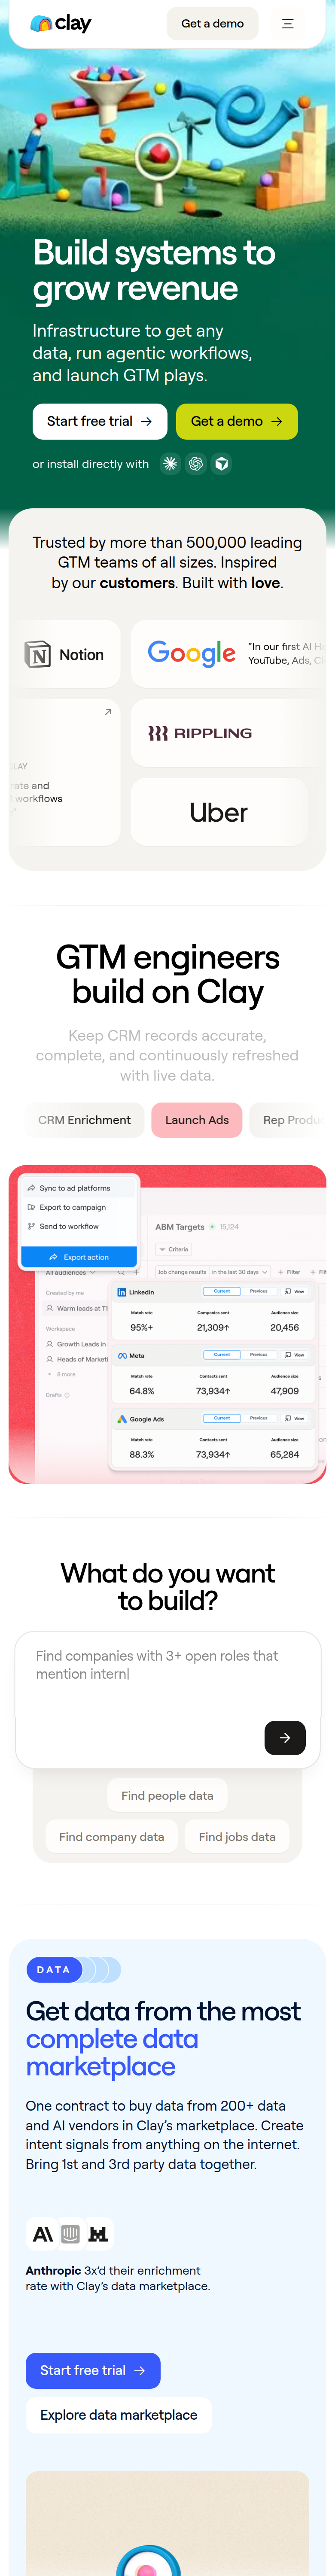Install via the cube-shaped icon
Screen dimensions: 335x2576
(222, 464)
